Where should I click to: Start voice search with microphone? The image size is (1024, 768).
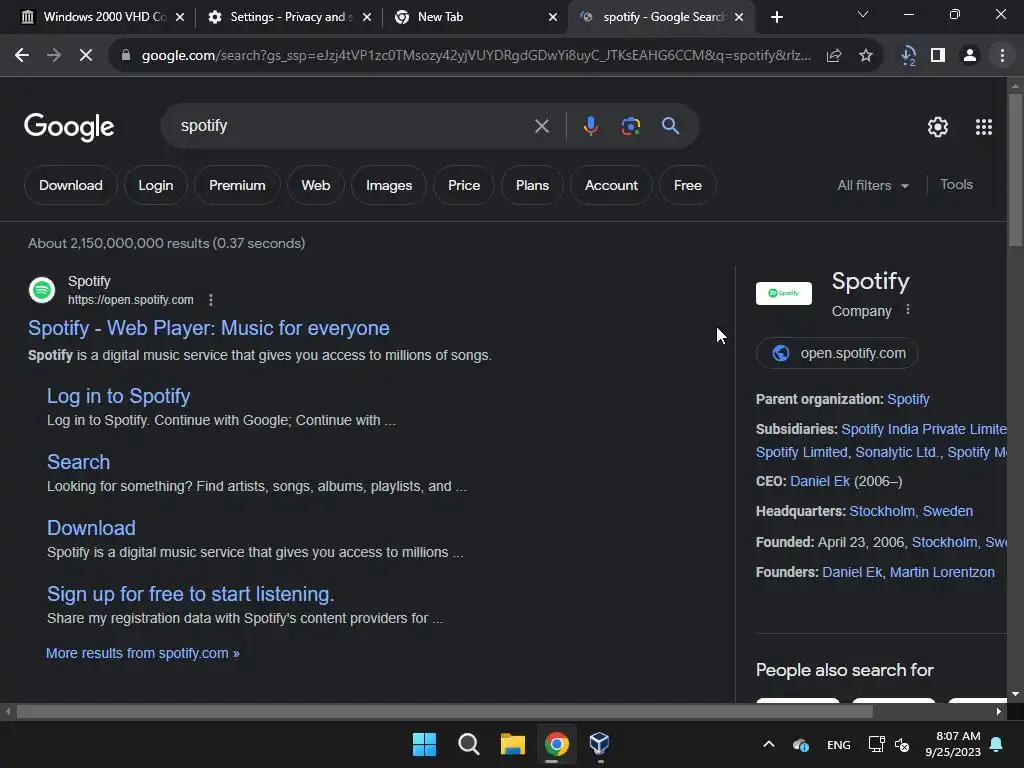point(590,126)
